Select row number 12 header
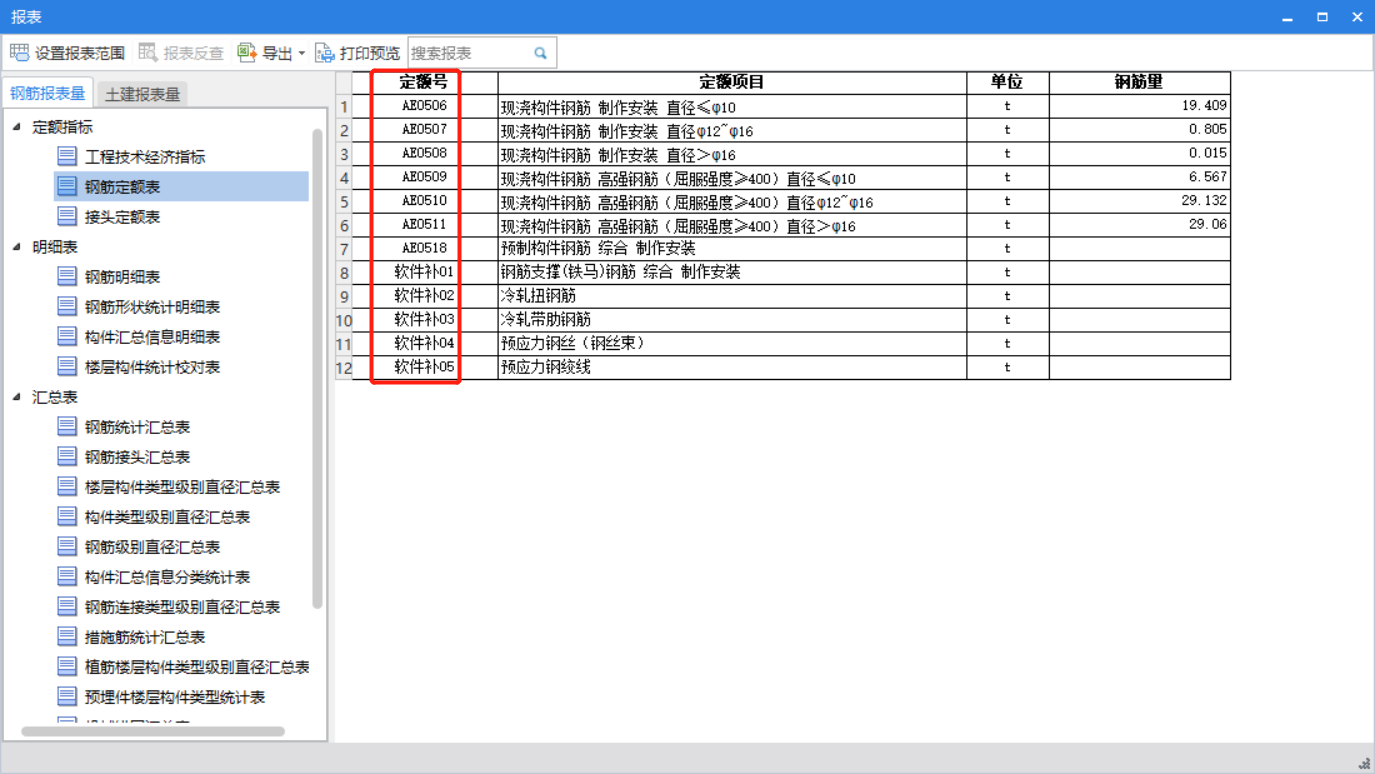1375x774 pixels. point(345,367)
